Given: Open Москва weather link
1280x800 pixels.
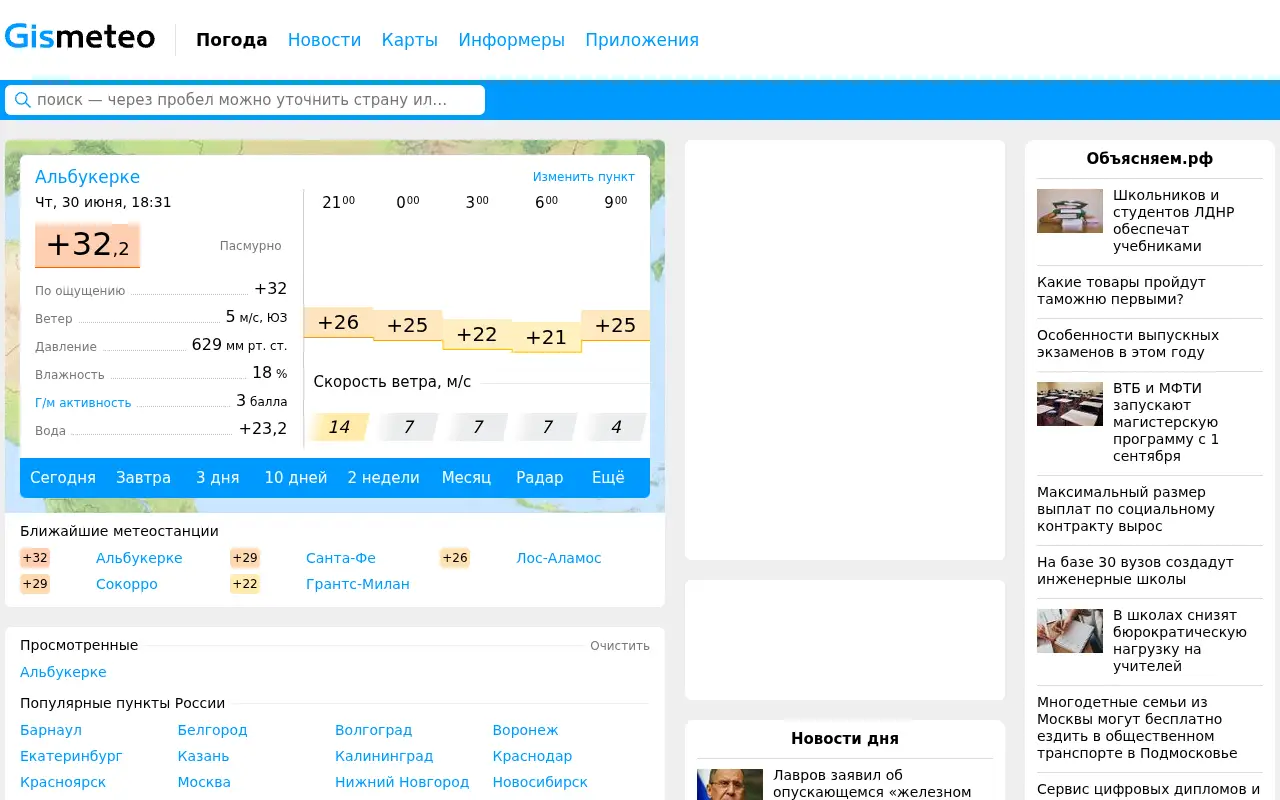Looking at the screenshot, I should coord(204,782).
